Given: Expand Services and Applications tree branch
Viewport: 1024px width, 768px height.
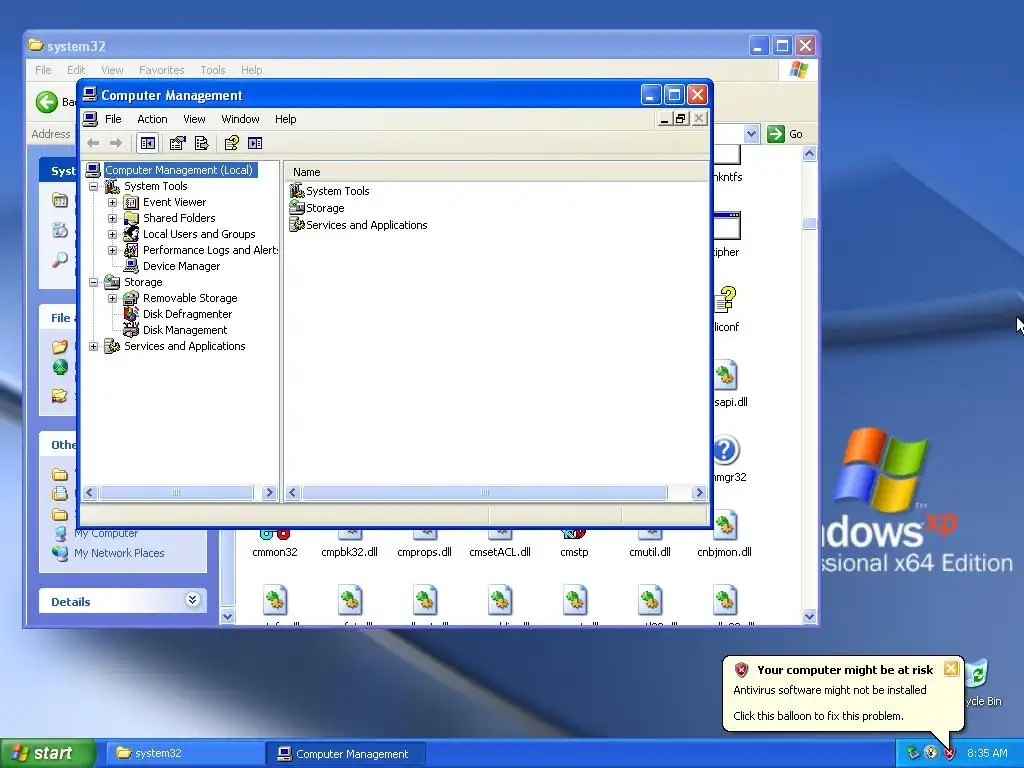Looking at the screenshot, I should [x=93, y=346].
